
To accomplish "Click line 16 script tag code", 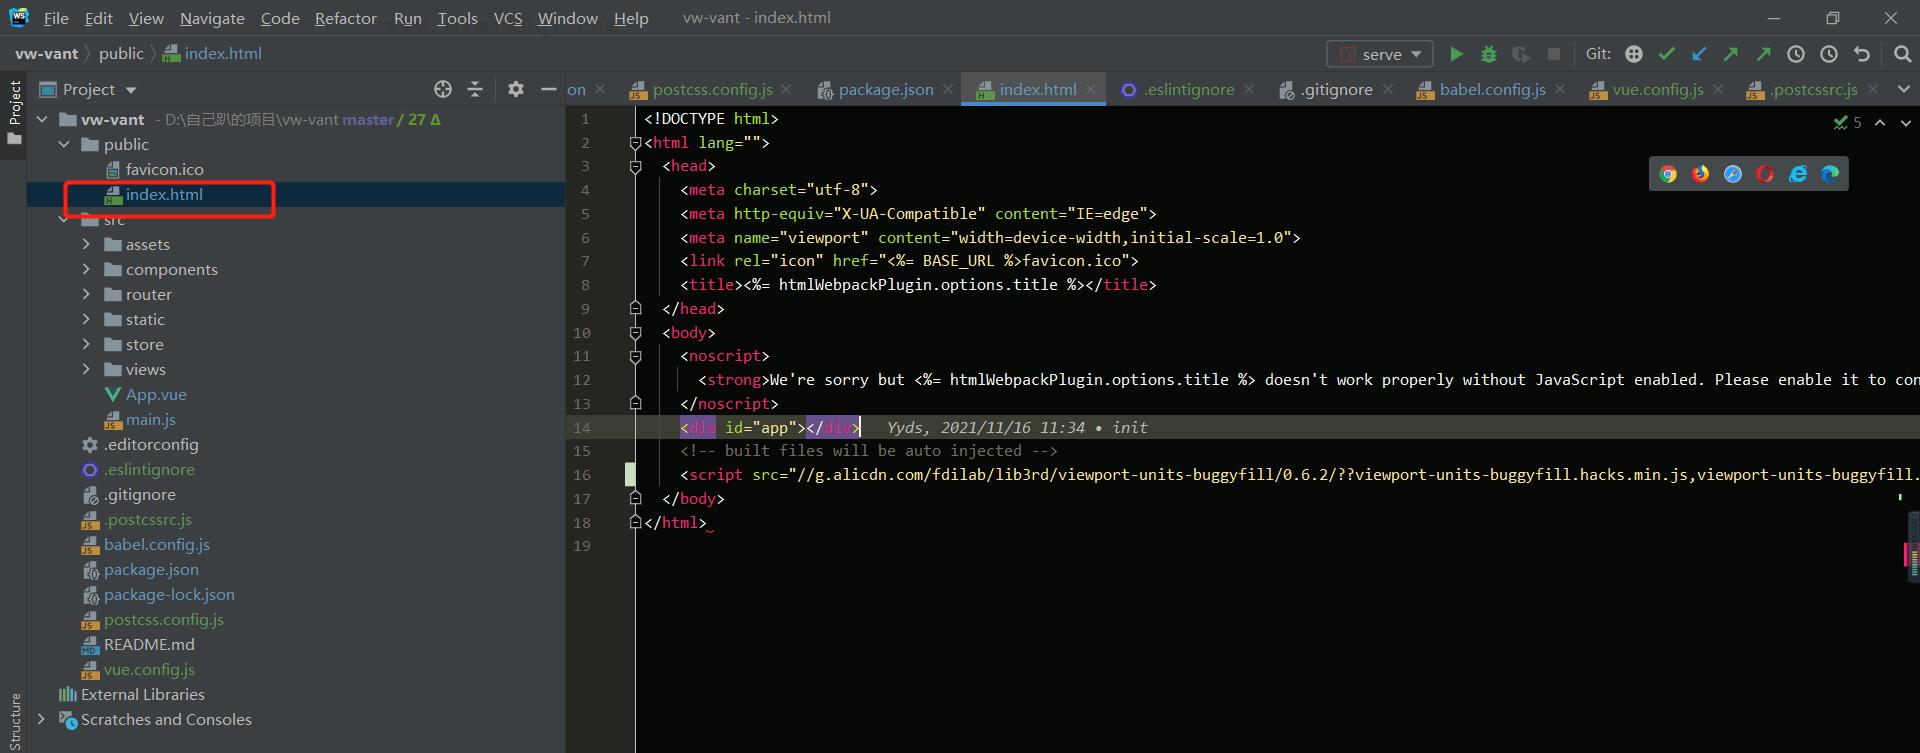I will coord(1299,475).
